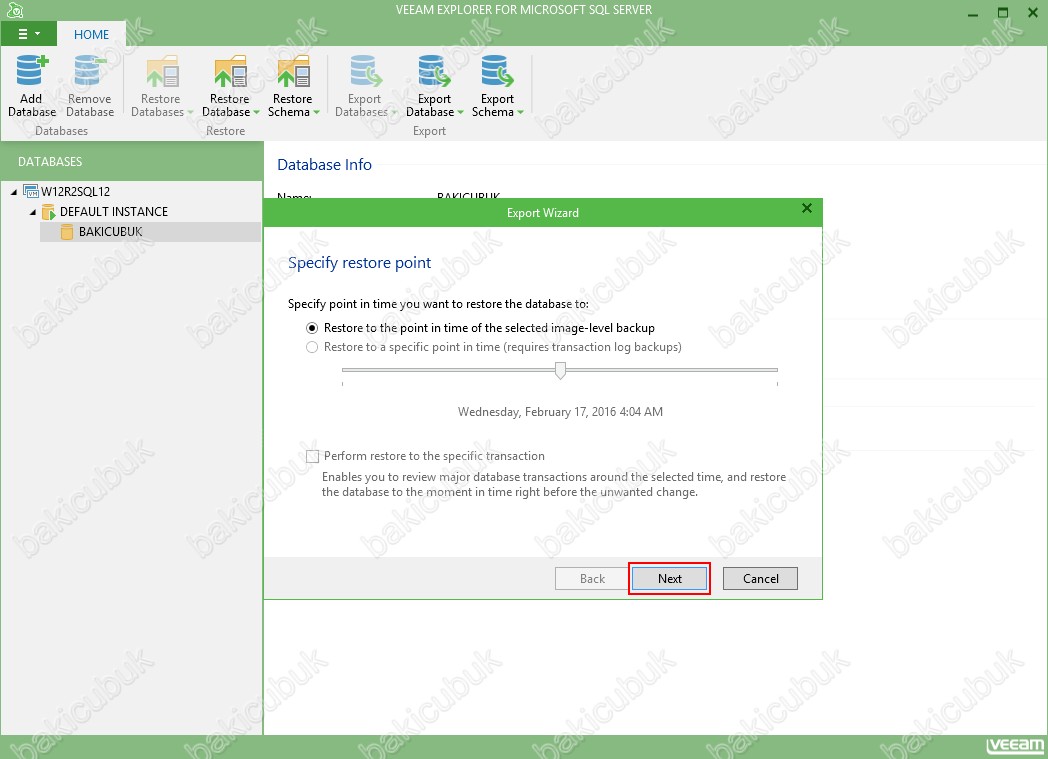Click the Export Databases ribbon icon
This screenshot has width=1048, height=759.
[366, 71]
